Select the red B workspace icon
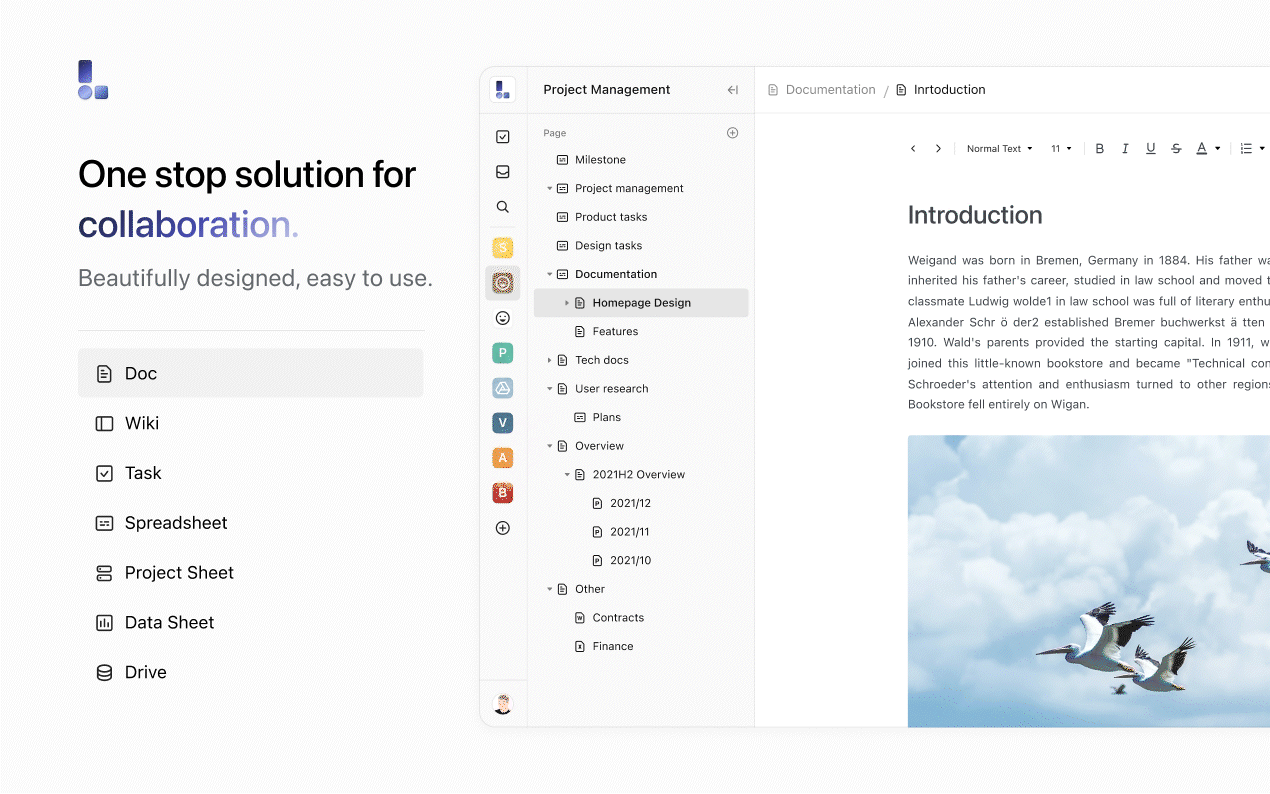The width and height of the screenshot is (1270, 794). pos(503,493)
